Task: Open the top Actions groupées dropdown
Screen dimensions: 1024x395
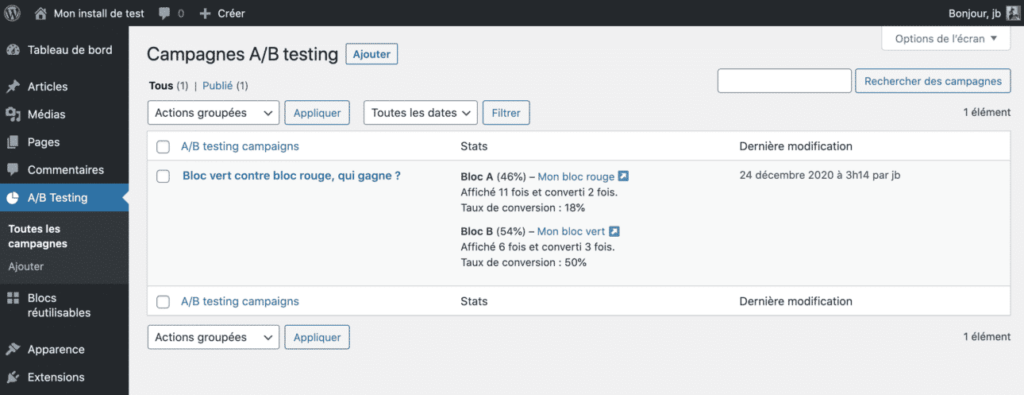Action: click(x=214, y=112)
